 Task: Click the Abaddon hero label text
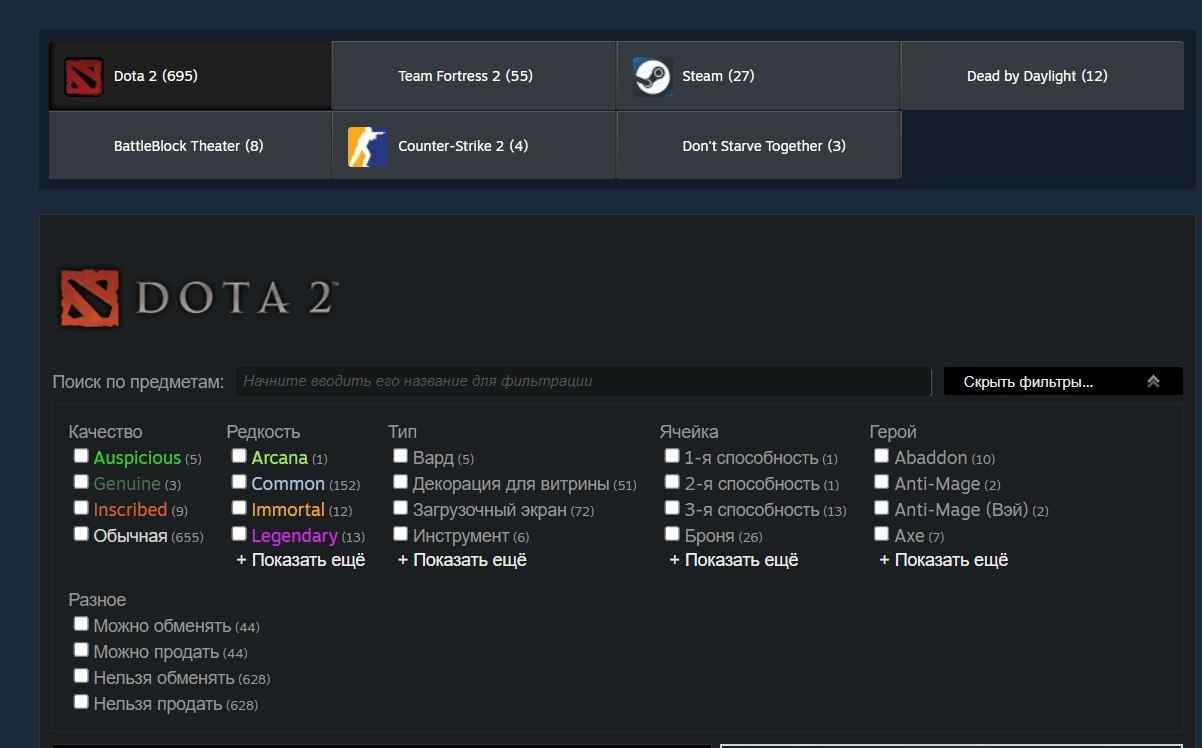tap(931, 458)
